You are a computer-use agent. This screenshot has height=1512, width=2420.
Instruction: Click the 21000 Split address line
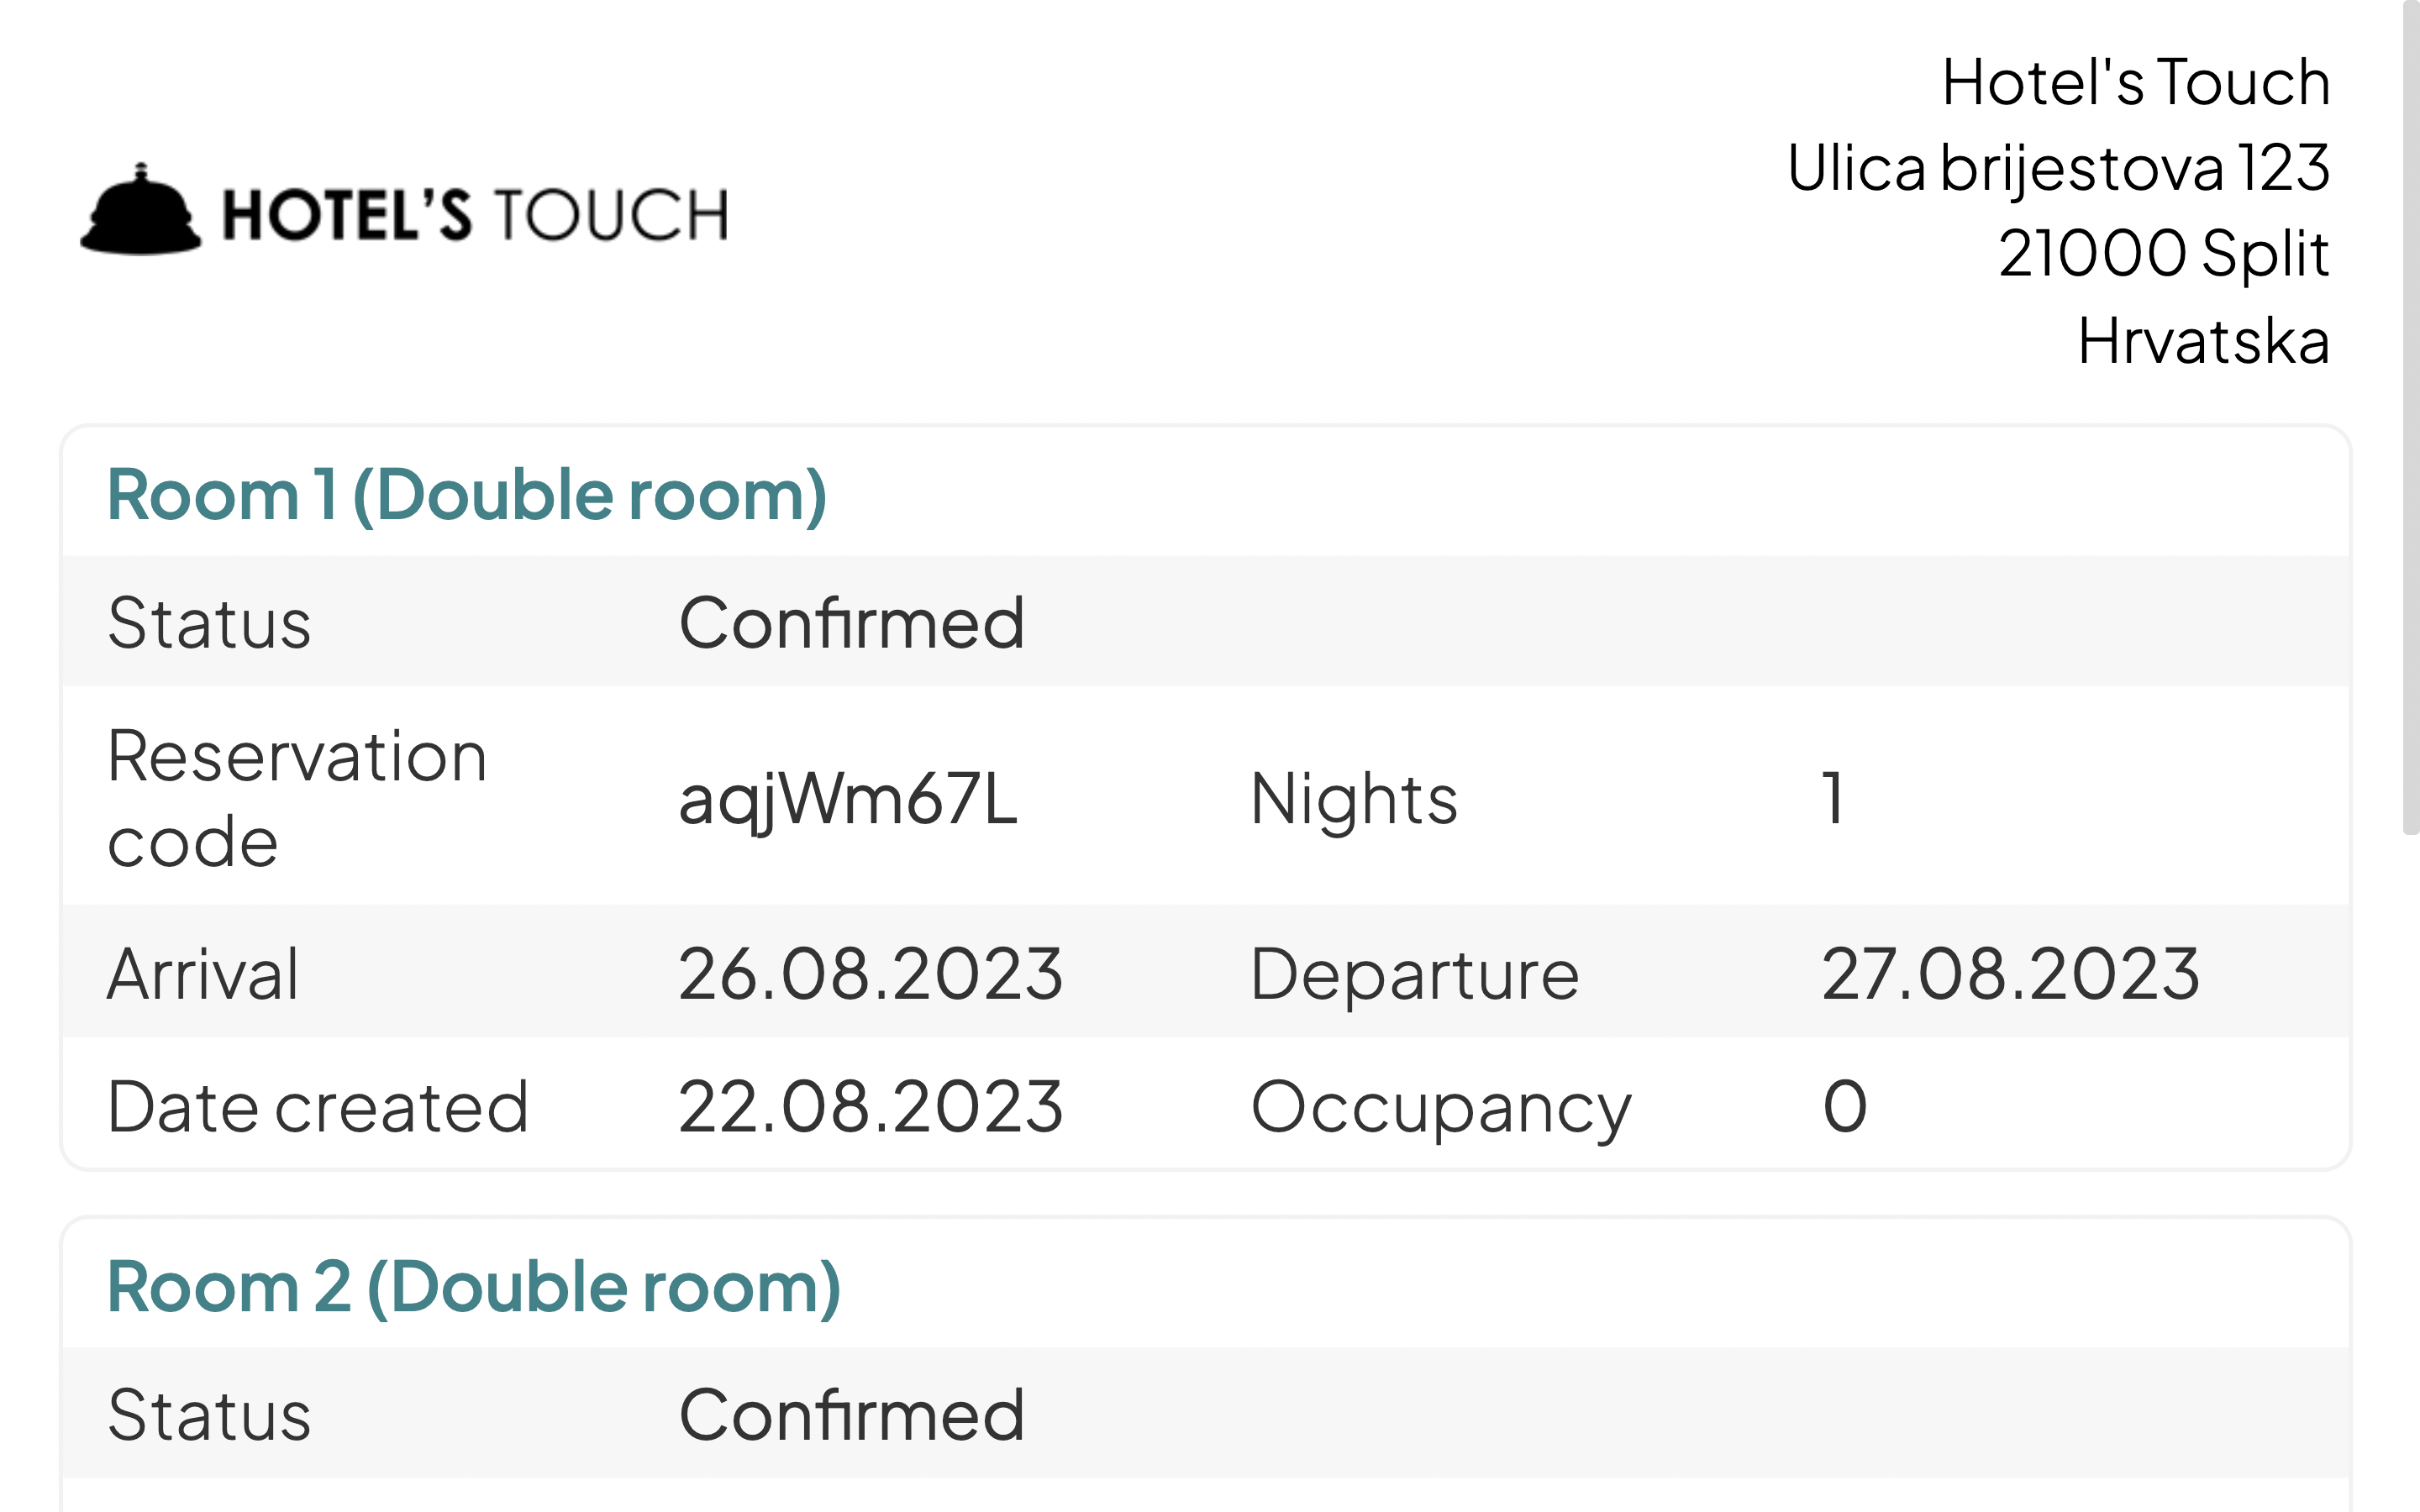[2164, 254]
